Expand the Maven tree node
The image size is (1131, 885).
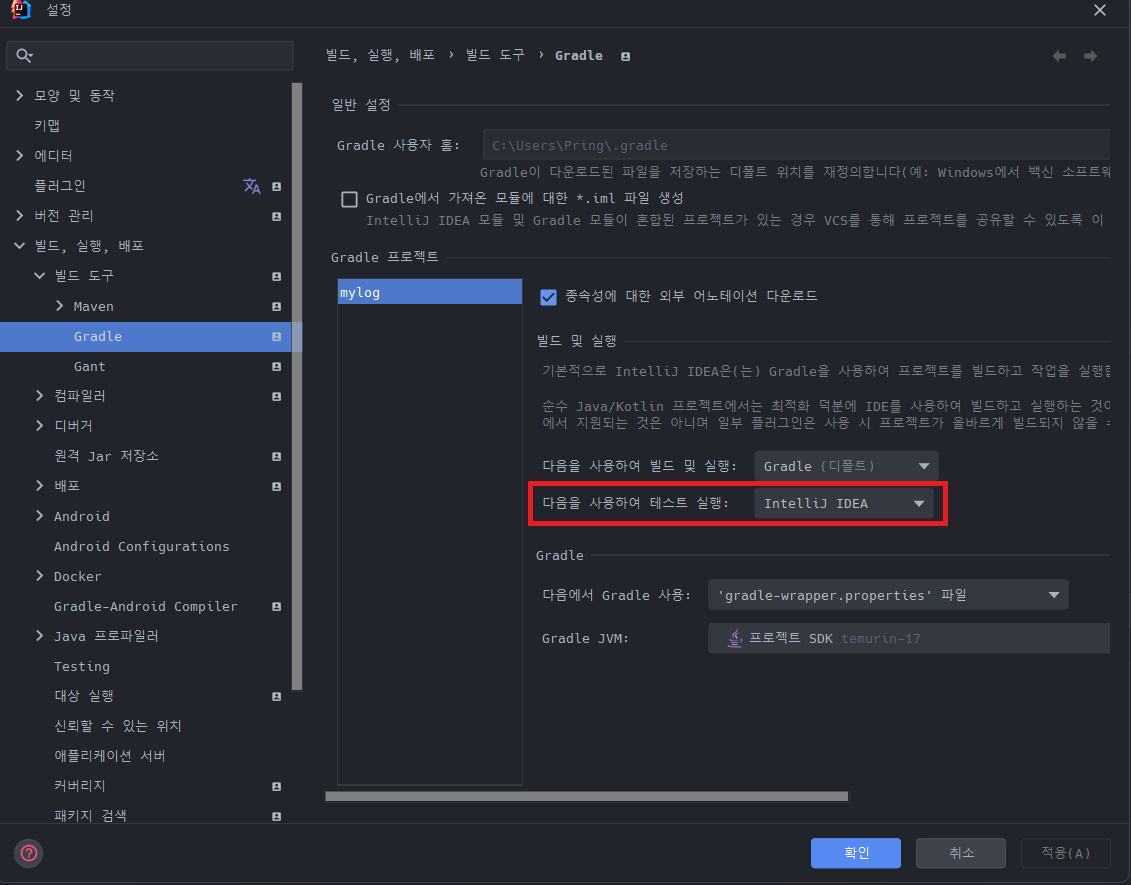point(60,306)
